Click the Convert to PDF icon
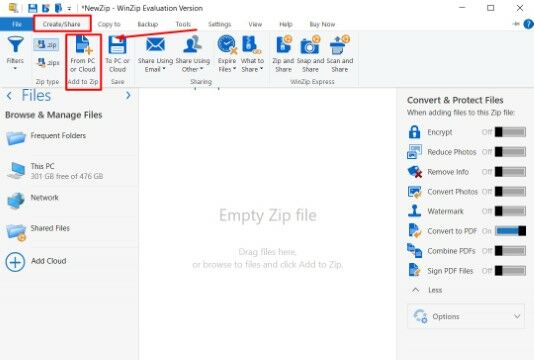This screenshot has width=534, height=360. click(414, 231)
